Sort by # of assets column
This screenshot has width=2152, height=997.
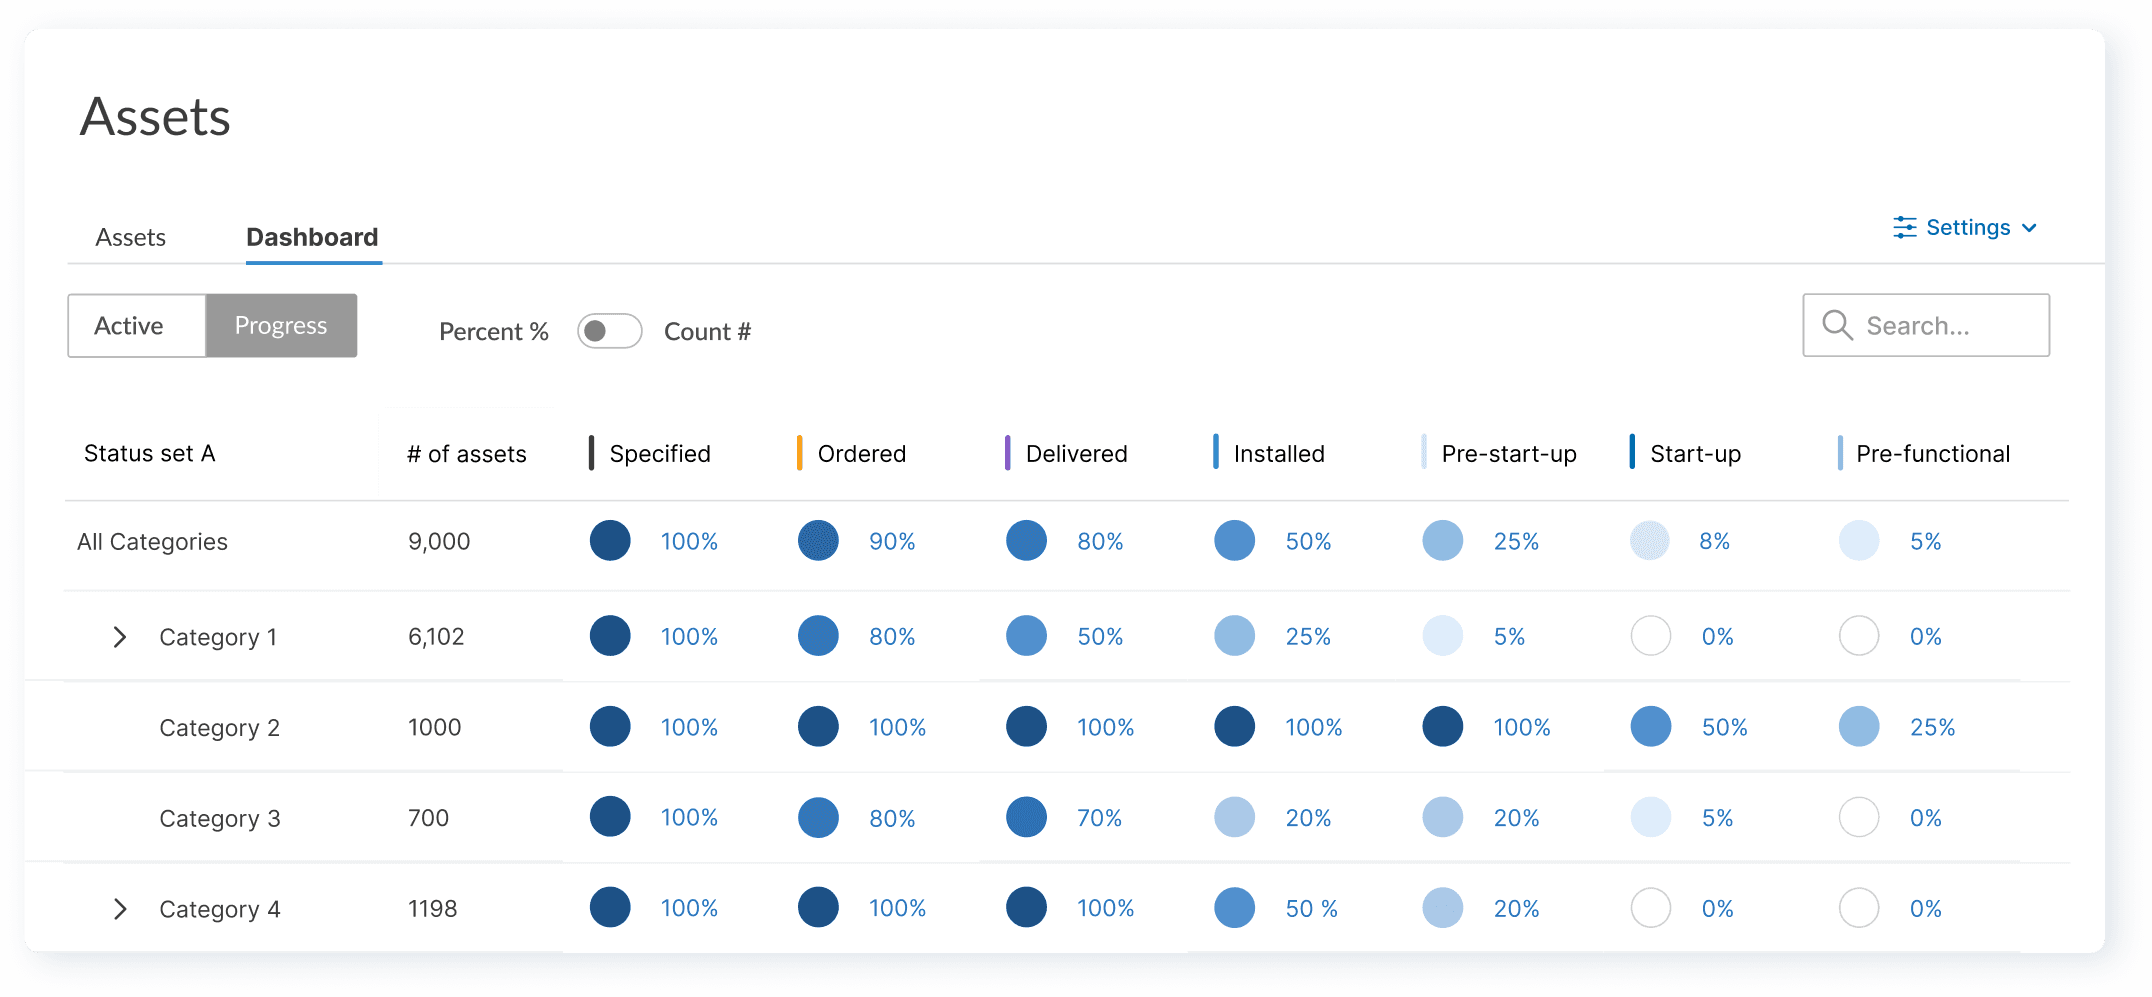pos(467,454)
